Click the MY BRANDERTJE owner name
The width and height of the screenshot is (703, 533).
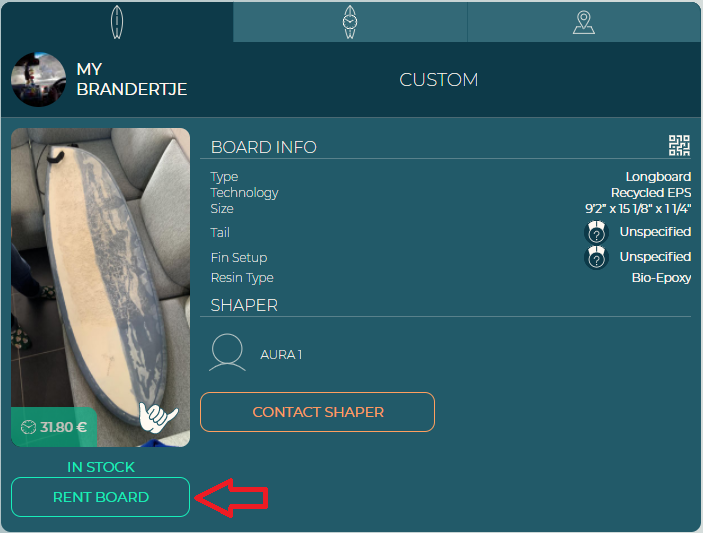(x=132, y=79)
